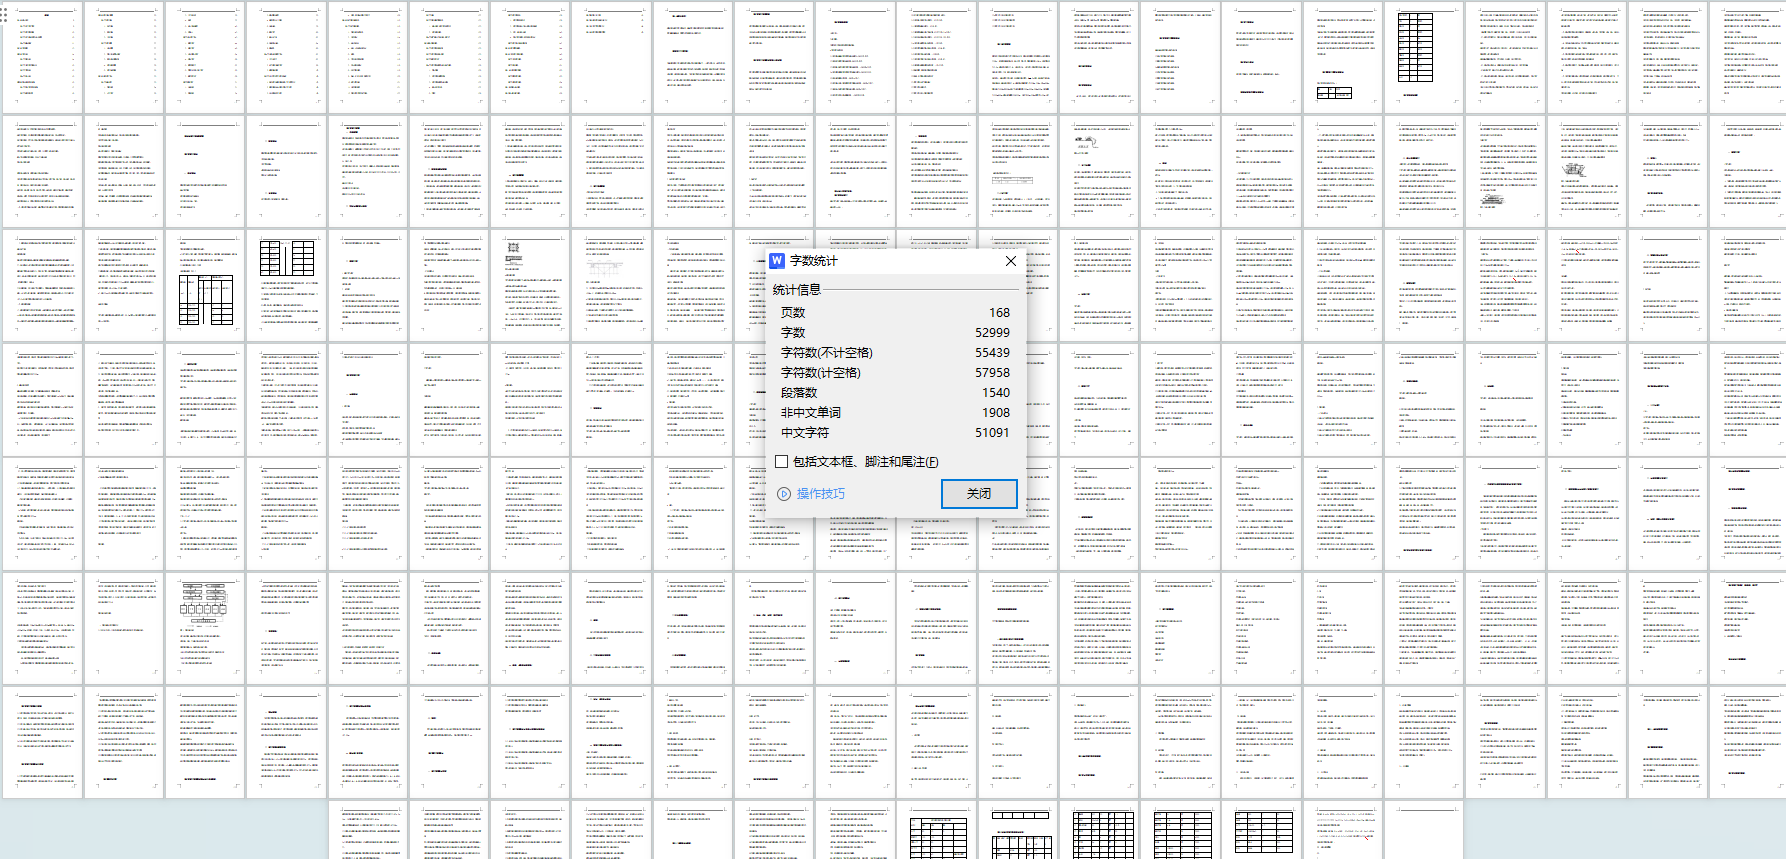Viewport: 1786px width, 859px height.
Task: Click the 字数 label
Action: coord(793,333)
